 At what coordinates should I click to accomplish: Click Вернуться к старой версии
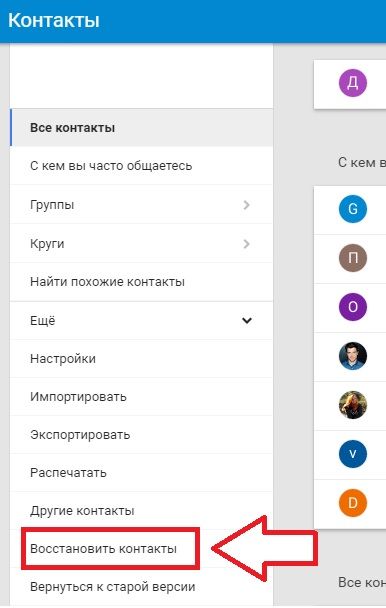pos(142,587)
